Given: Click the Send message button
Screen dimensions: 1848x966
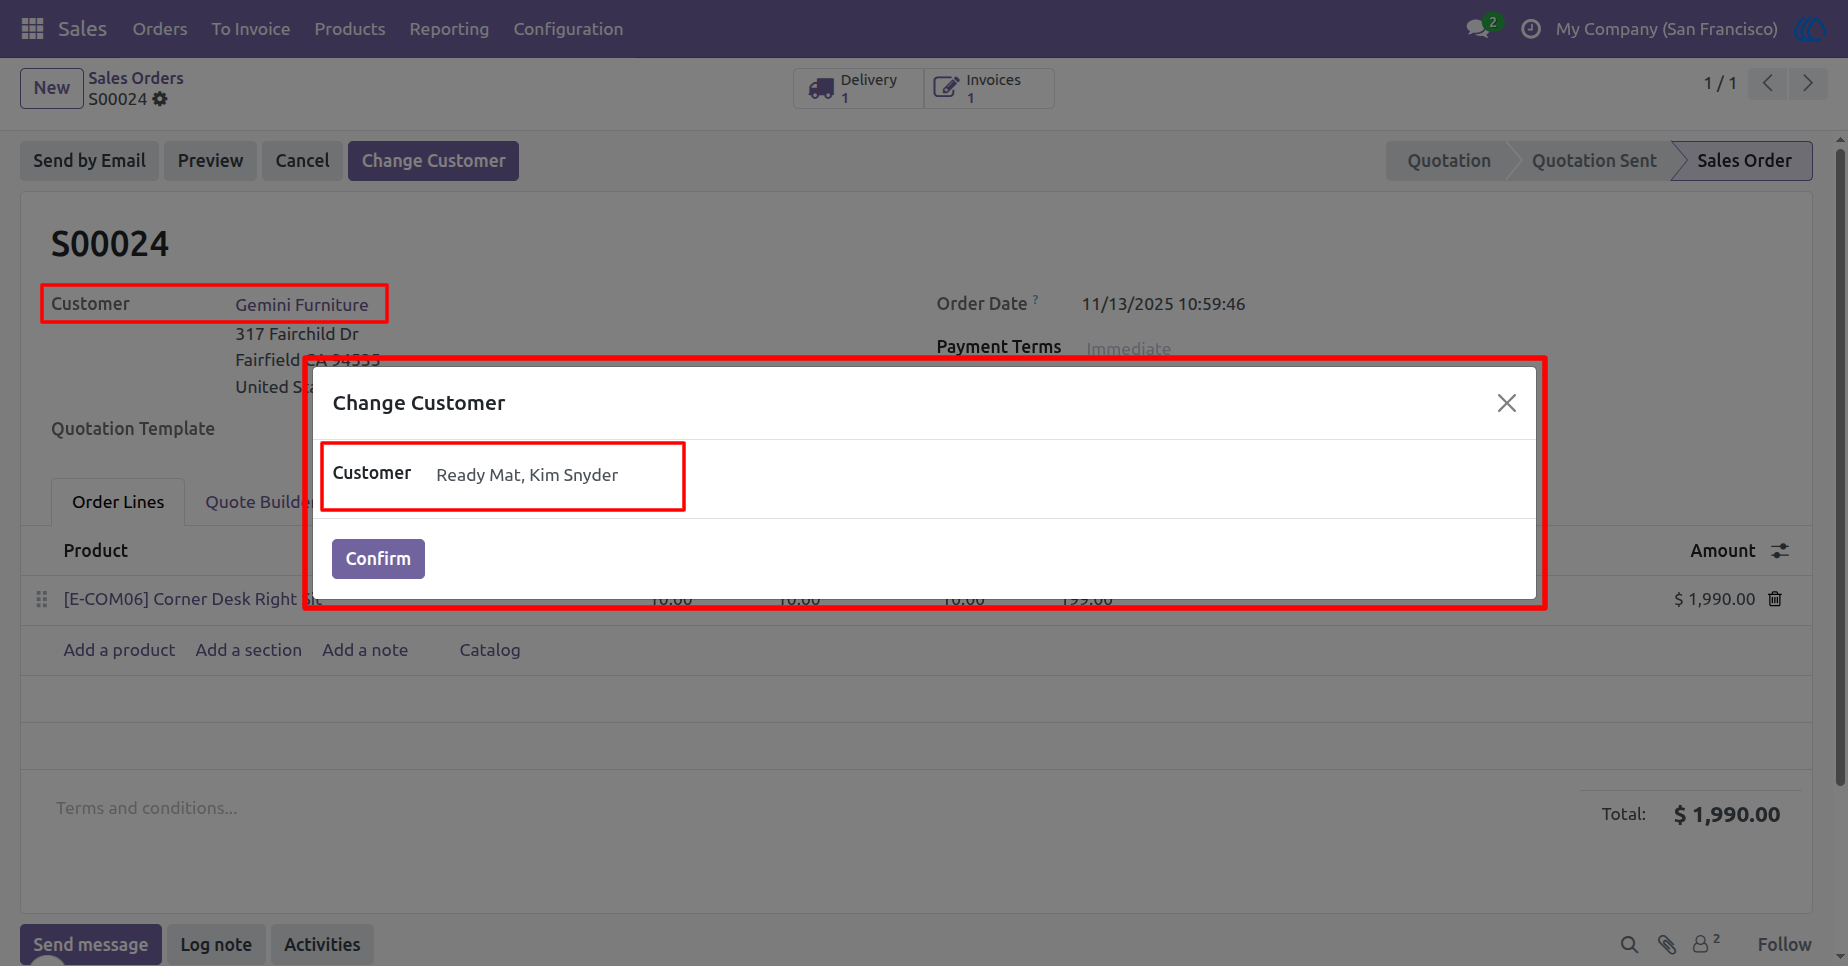Looking at the screenshot, I should pyautogui.click(x=91, y=944).
